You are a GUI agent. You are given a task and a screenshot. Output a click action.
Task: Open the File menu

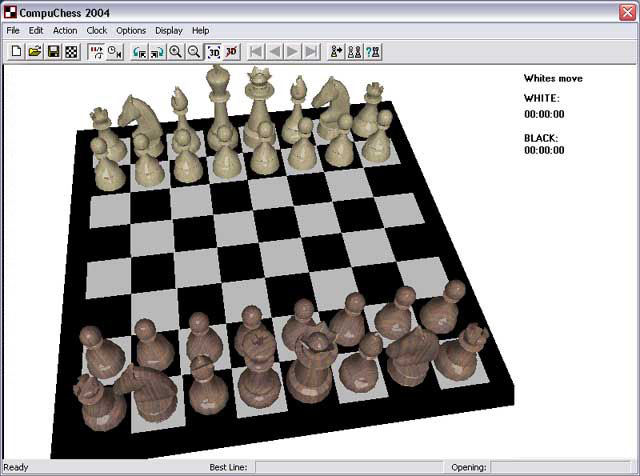tap(13, 31)
